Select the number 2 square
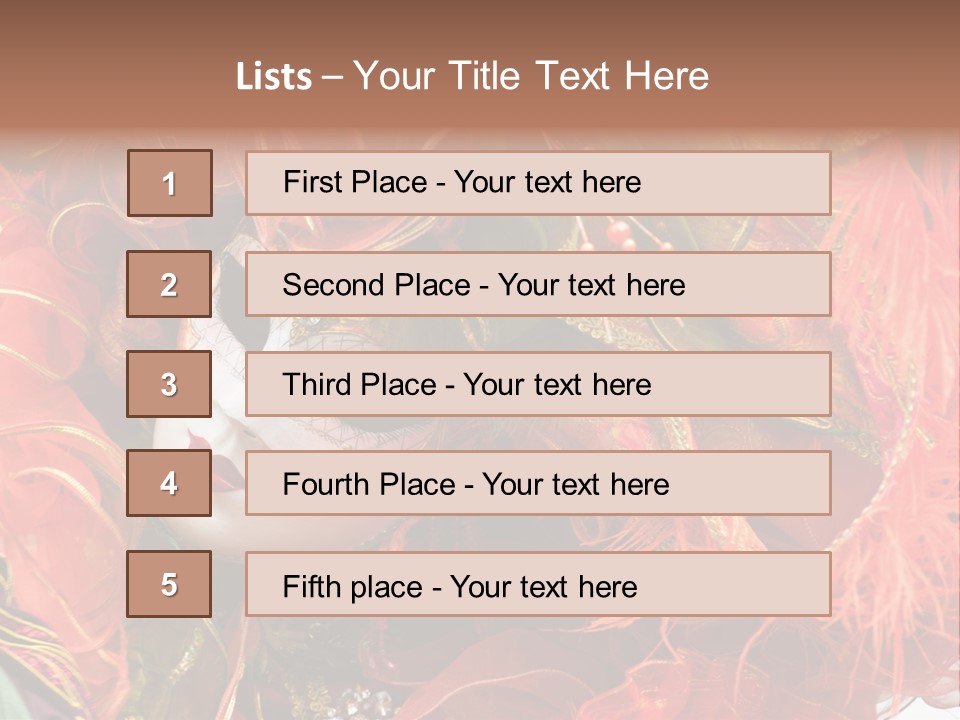 click(x=169, y=284)
